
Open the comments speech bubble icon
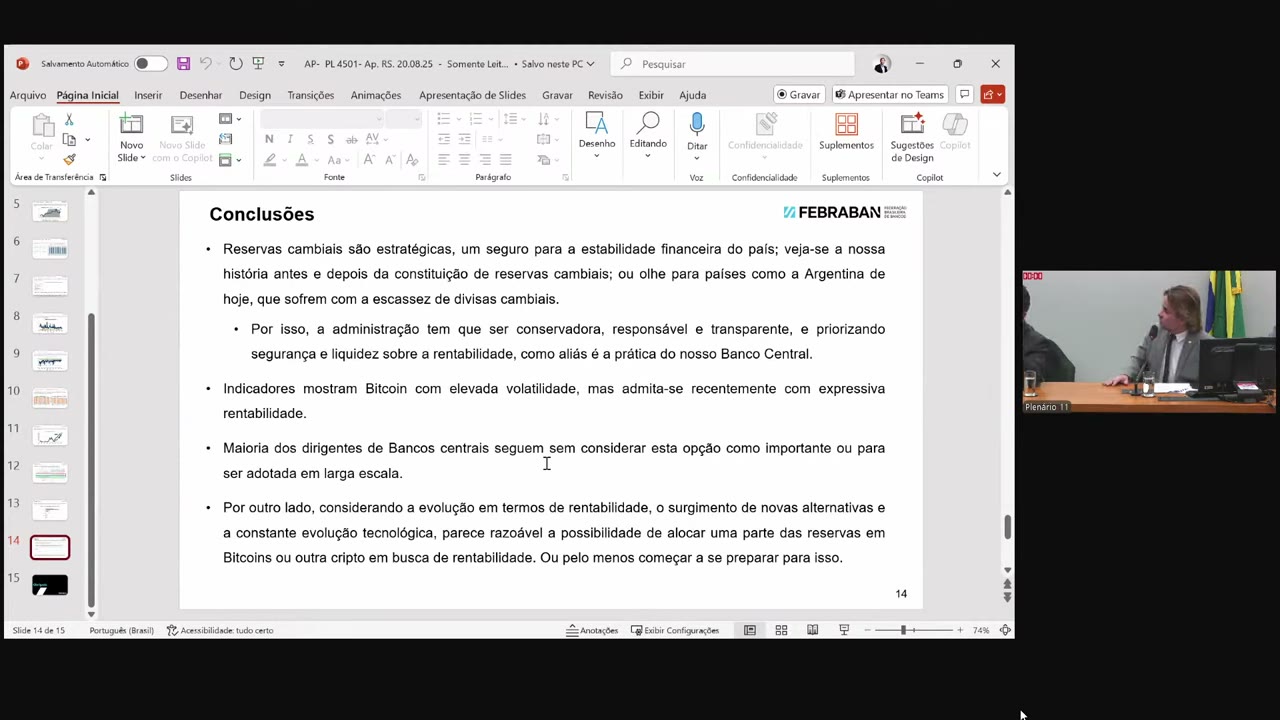pos(964,95)
